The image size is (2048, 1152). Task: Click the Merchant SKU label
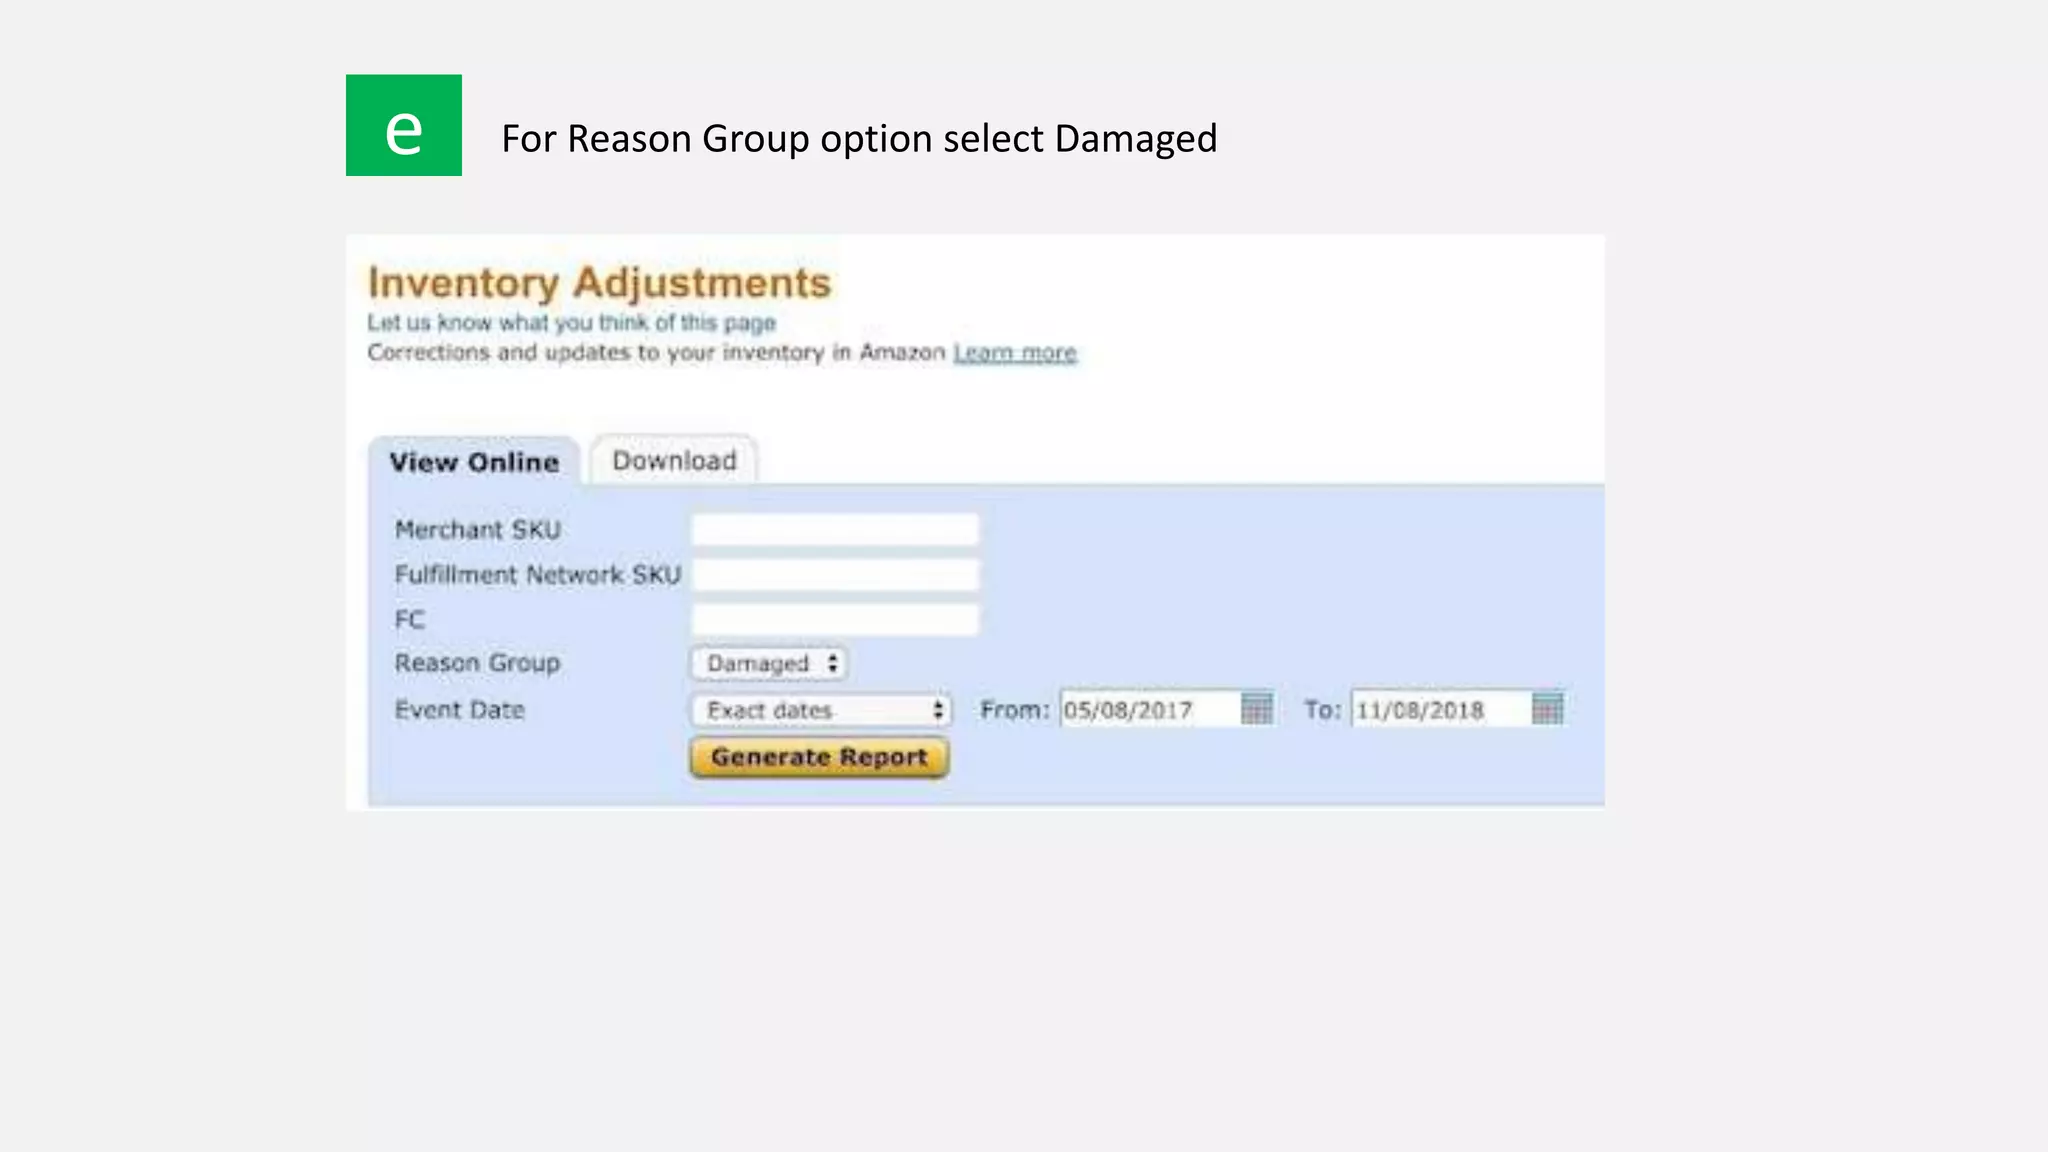(477, 530)
